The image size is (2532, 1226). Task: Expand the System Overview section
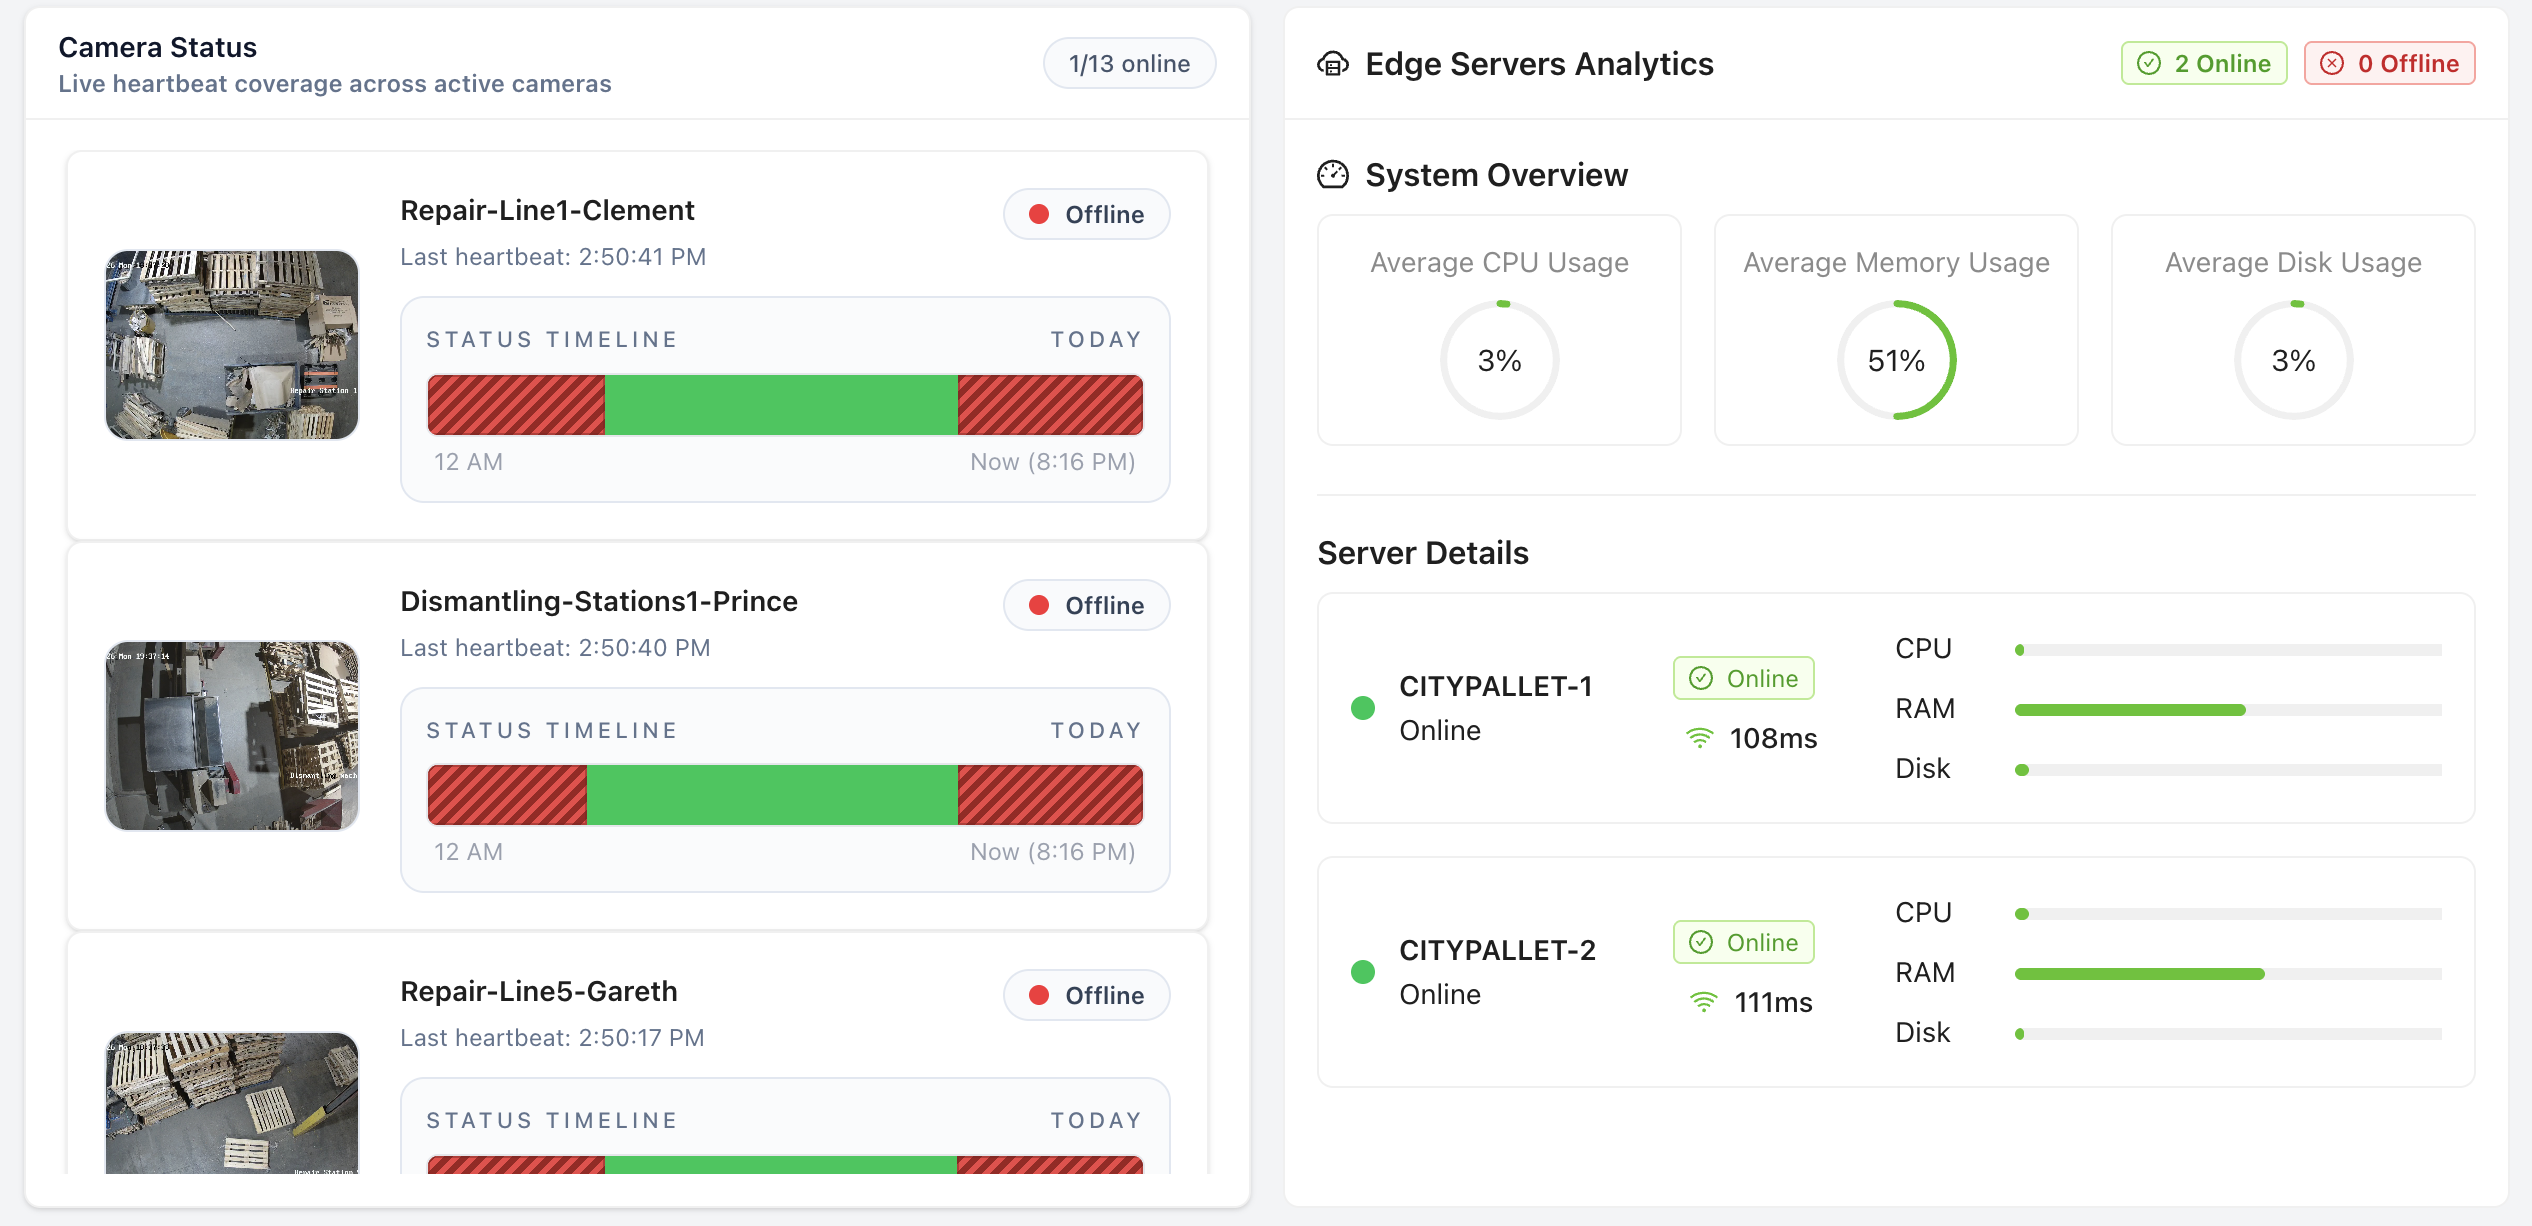pos(1496,174)
